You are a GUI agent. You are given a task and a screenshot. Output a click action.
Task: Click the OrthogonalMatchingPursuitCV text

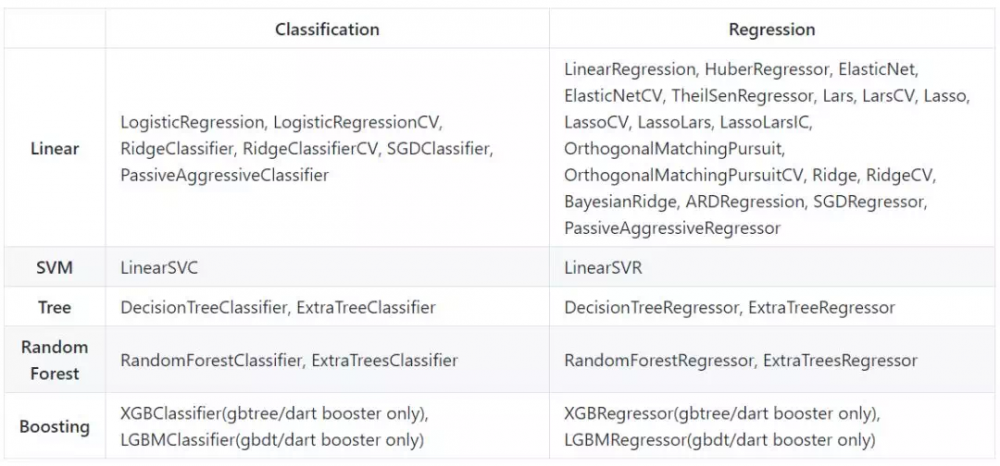684,175
